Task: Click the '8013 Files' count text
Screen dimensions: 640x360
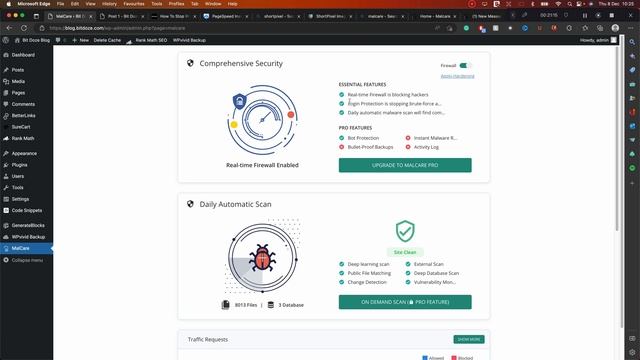Action: (x=246, y=305)
